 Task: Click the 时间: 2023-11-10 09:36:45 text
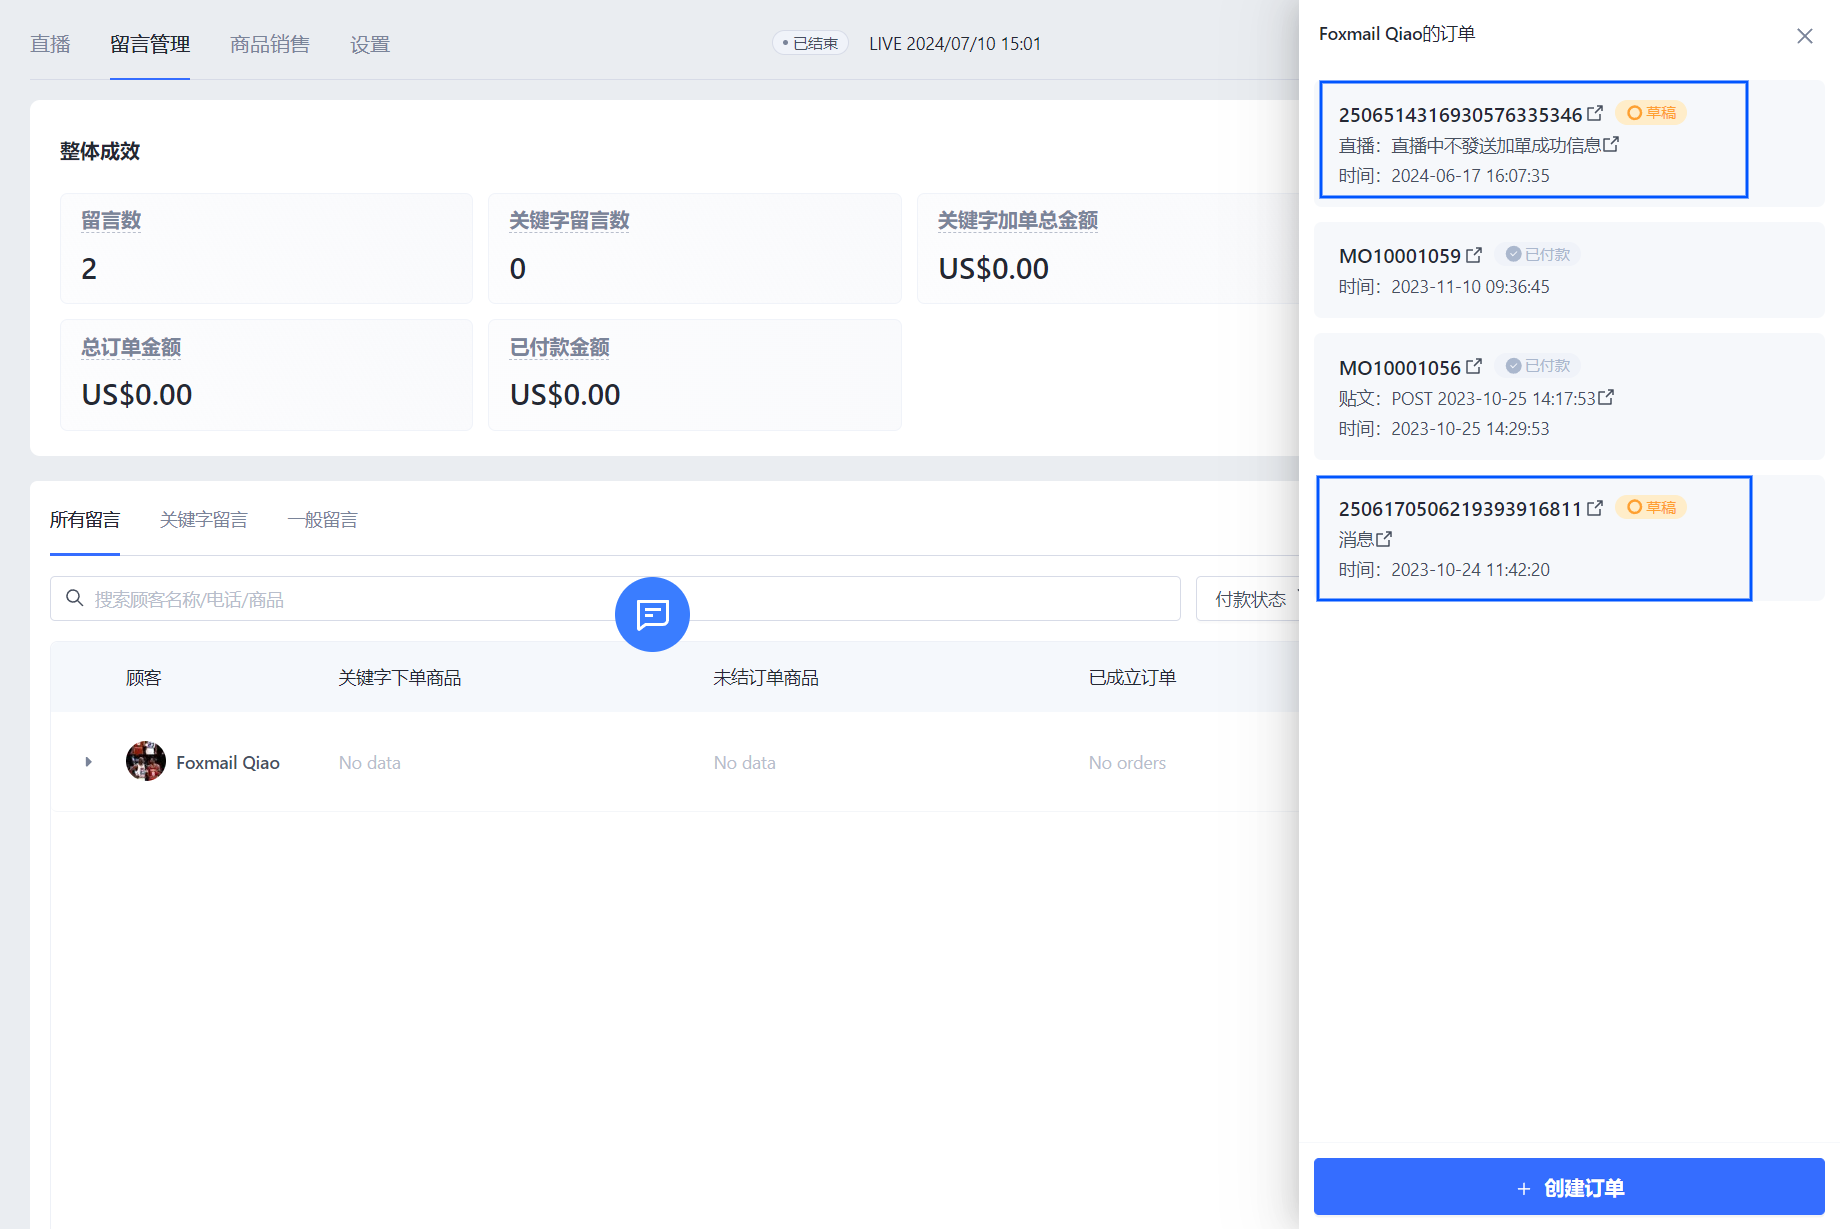[1444, 287]
